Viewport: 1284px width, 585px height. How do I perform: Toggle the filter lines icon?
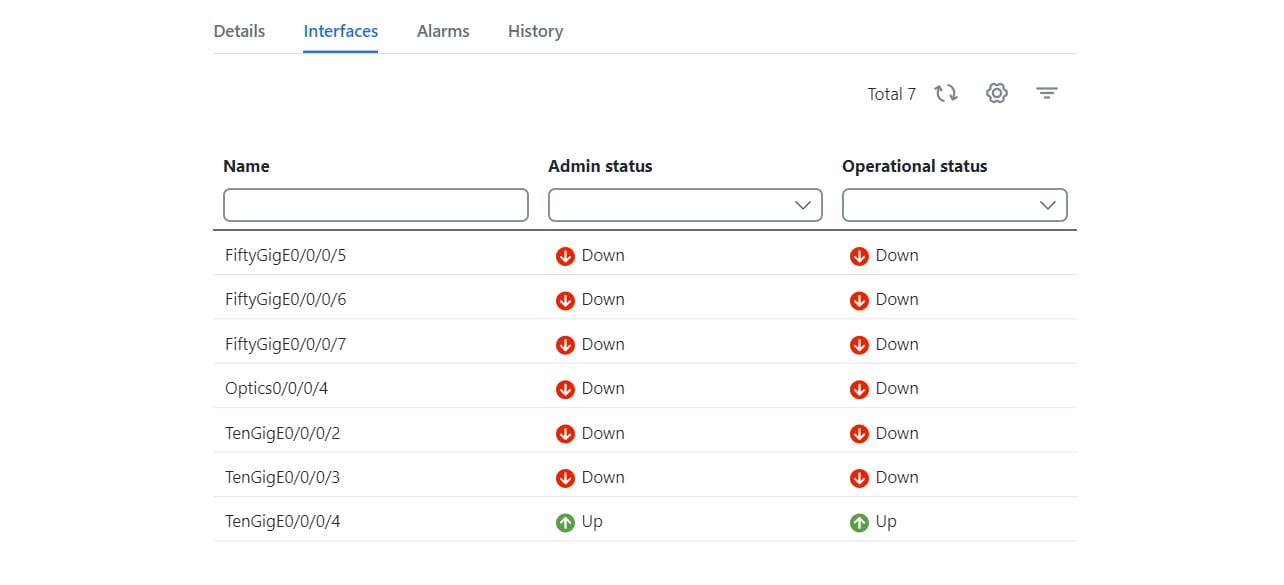pyautogui.click(x=1046, y=93)
